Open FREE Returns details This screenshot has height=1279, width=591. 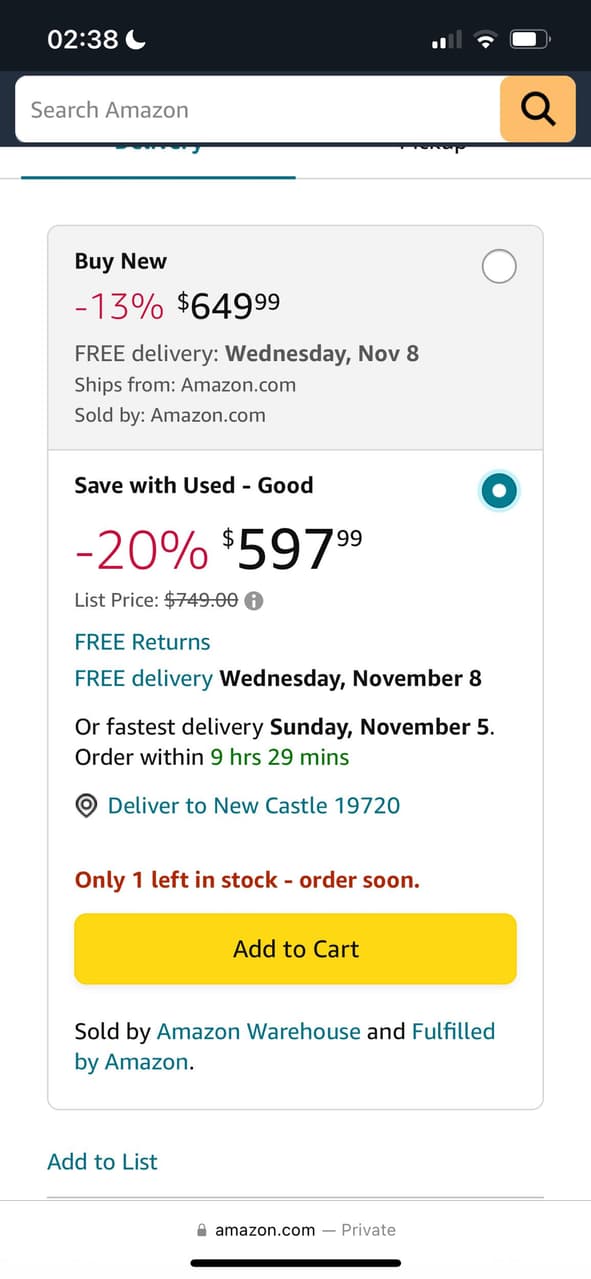click(142, 641)
